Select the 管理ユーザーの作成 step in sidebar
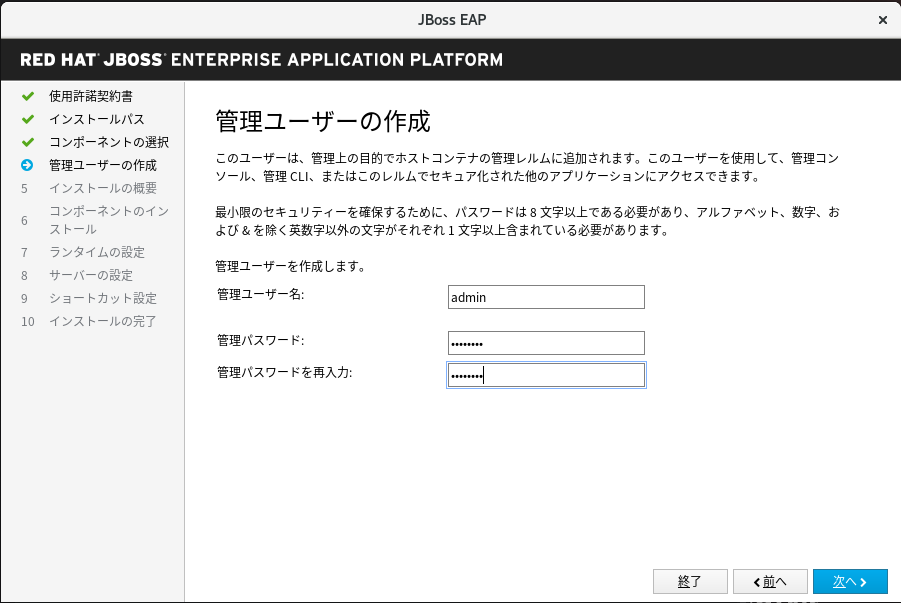 point(103,165)
